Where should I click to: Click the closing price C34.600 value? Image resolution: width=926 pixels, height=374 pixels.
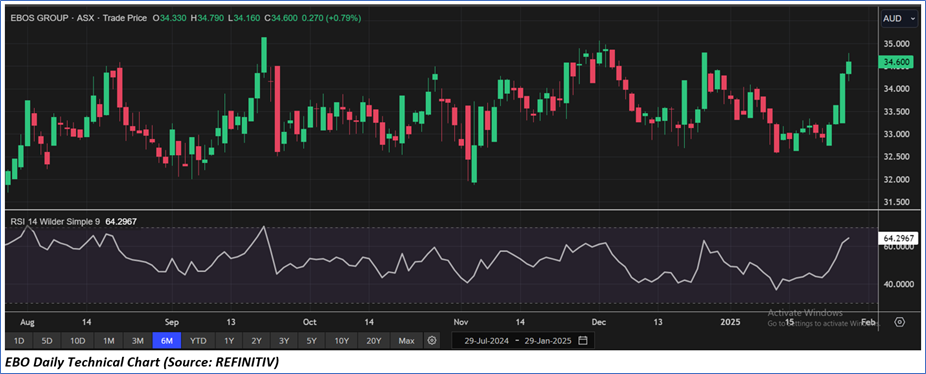[x=281, y=18]
